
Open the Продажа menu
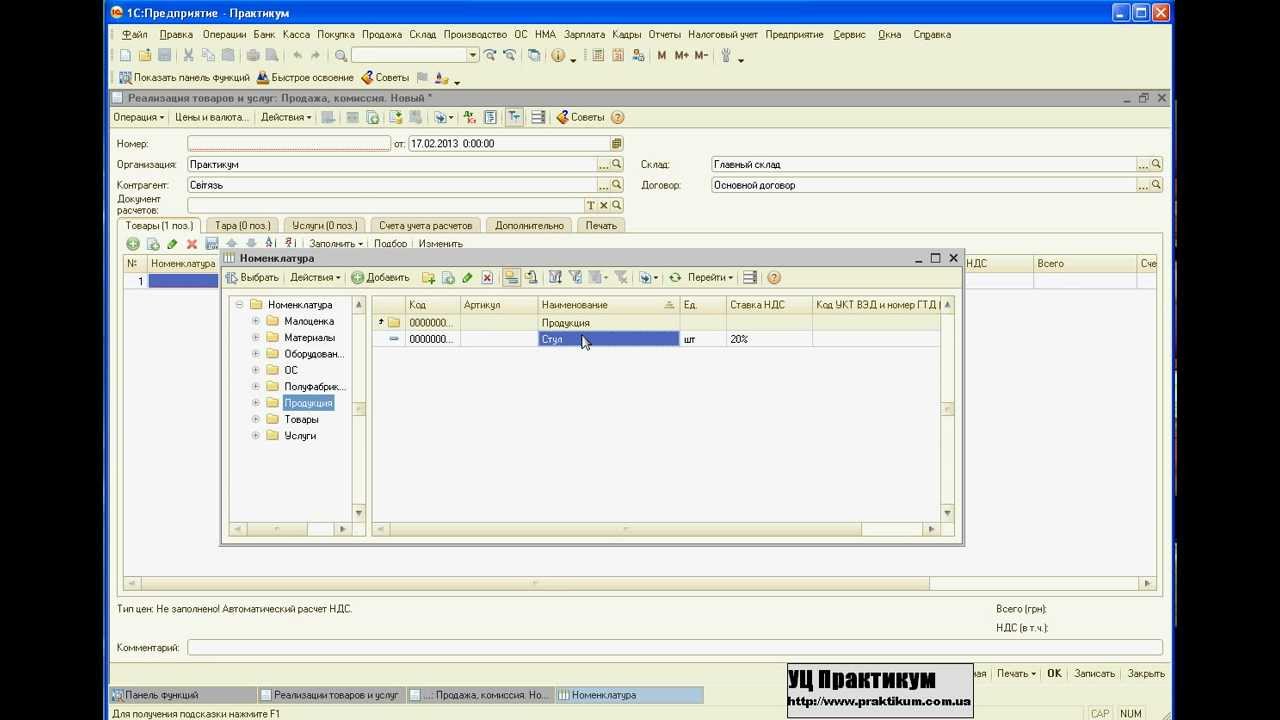382,34
